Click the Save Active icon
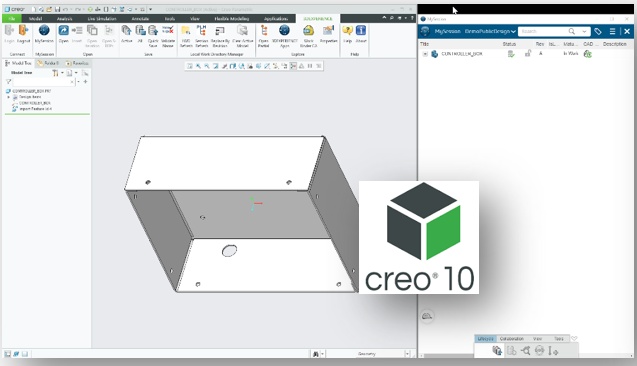 pyautogui.click(x=126, y=30)
